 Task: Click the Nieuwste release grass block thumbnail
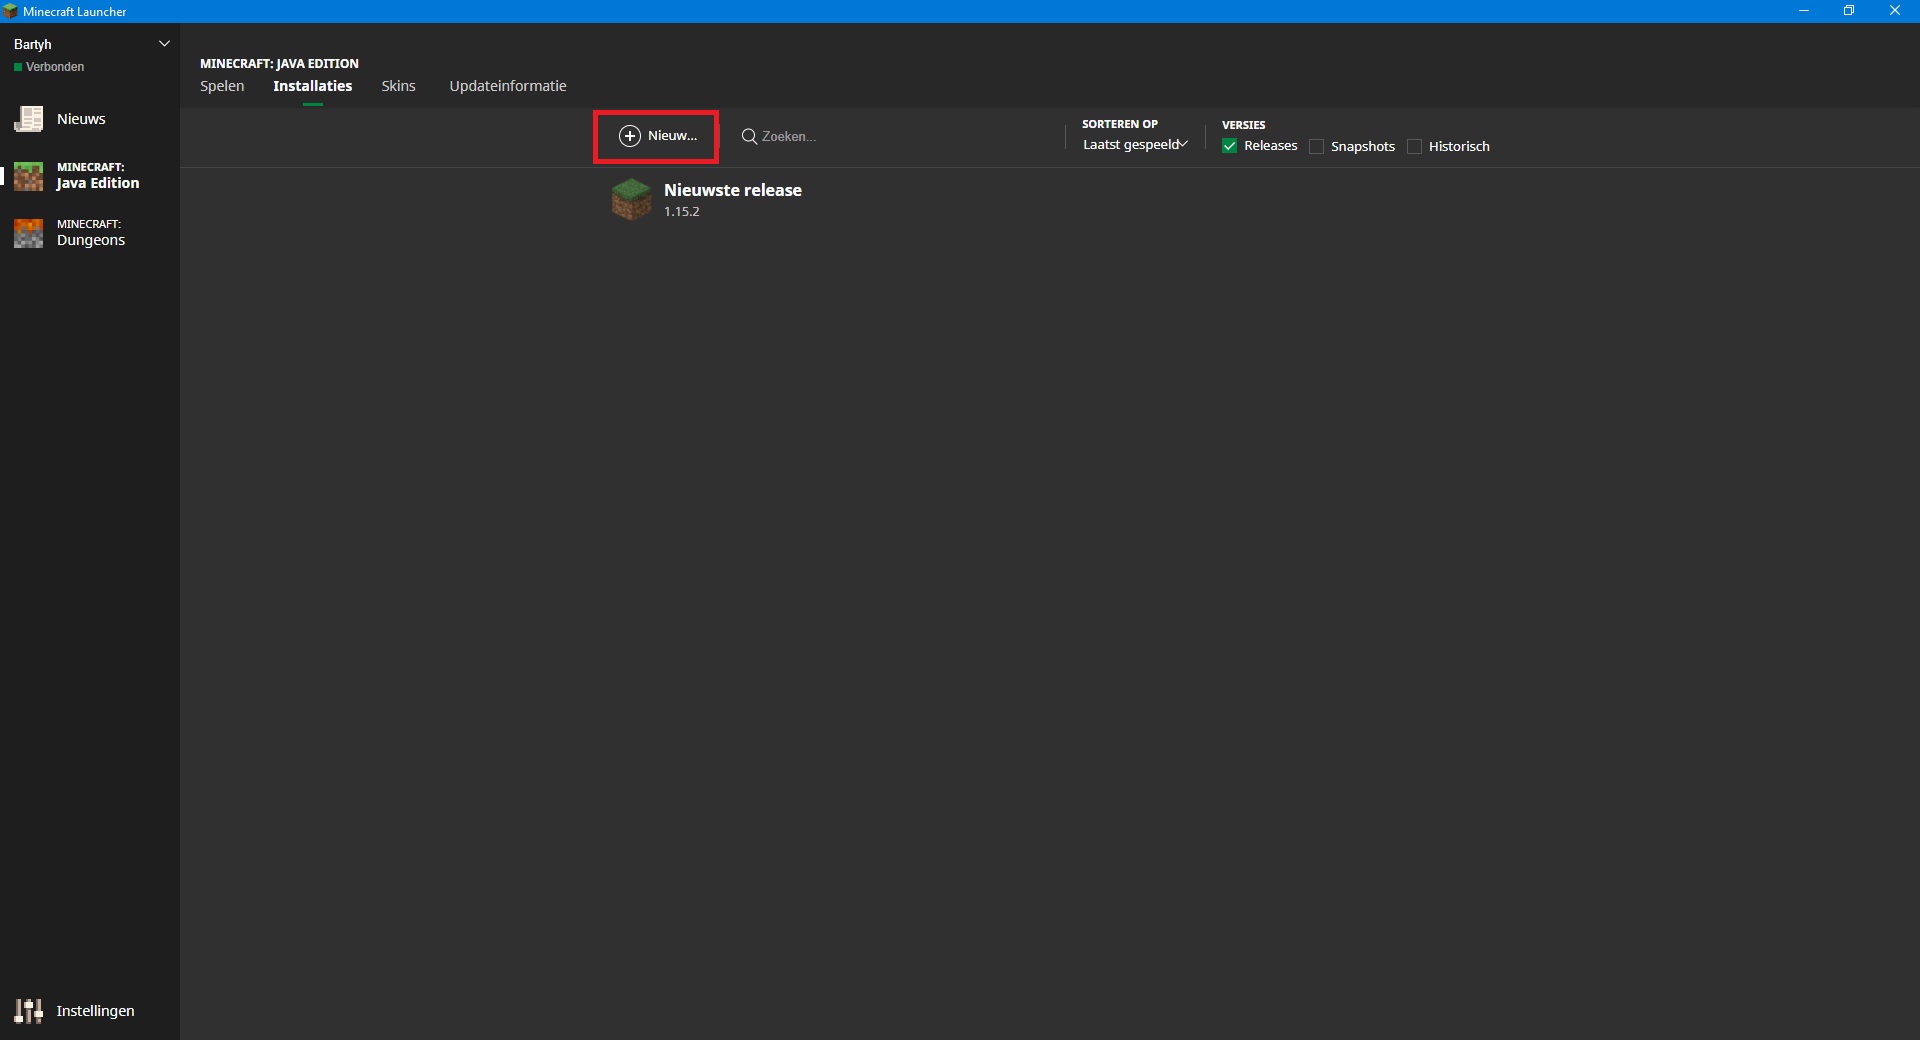[x=631, y=199]
